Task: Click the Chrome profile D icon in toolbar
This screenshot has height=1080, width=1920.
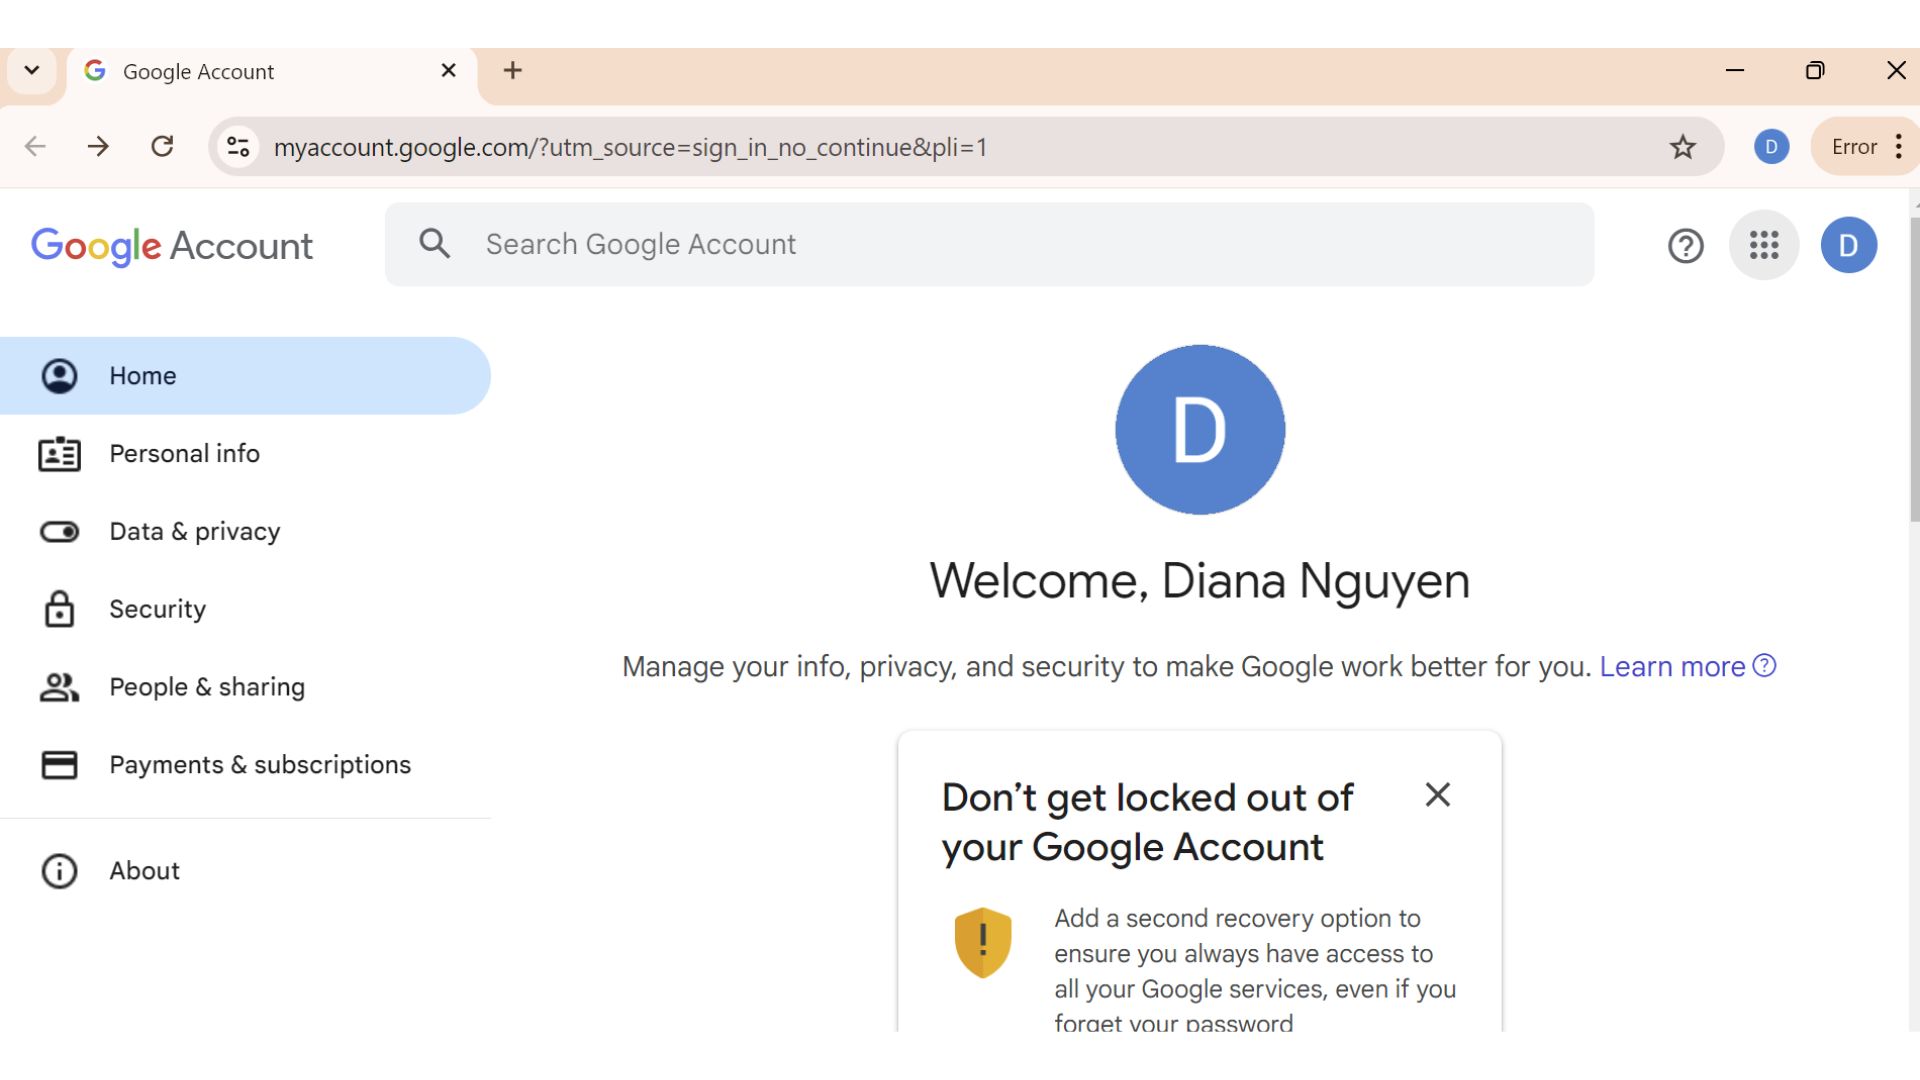Action: point(1771,147)
